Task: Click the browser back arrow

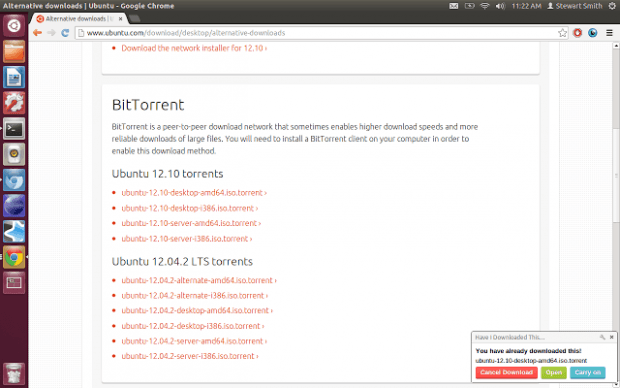Action: point(38,33)
